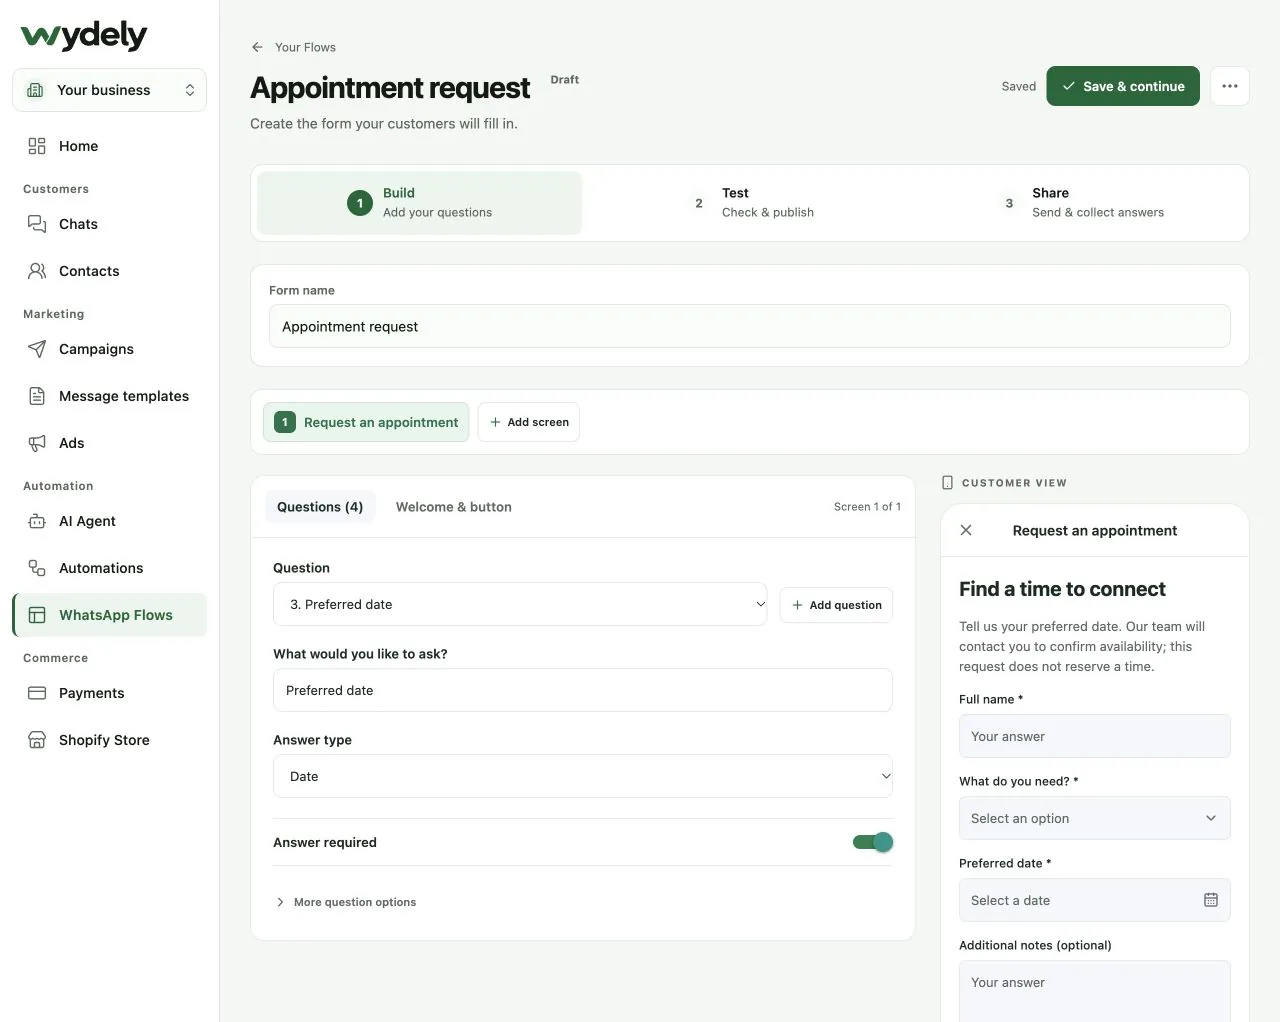The width and height of the screenshot is (1280, 1022).
Task: Click the calendar icon in Preferred date
Action: tap(1211, 900)
